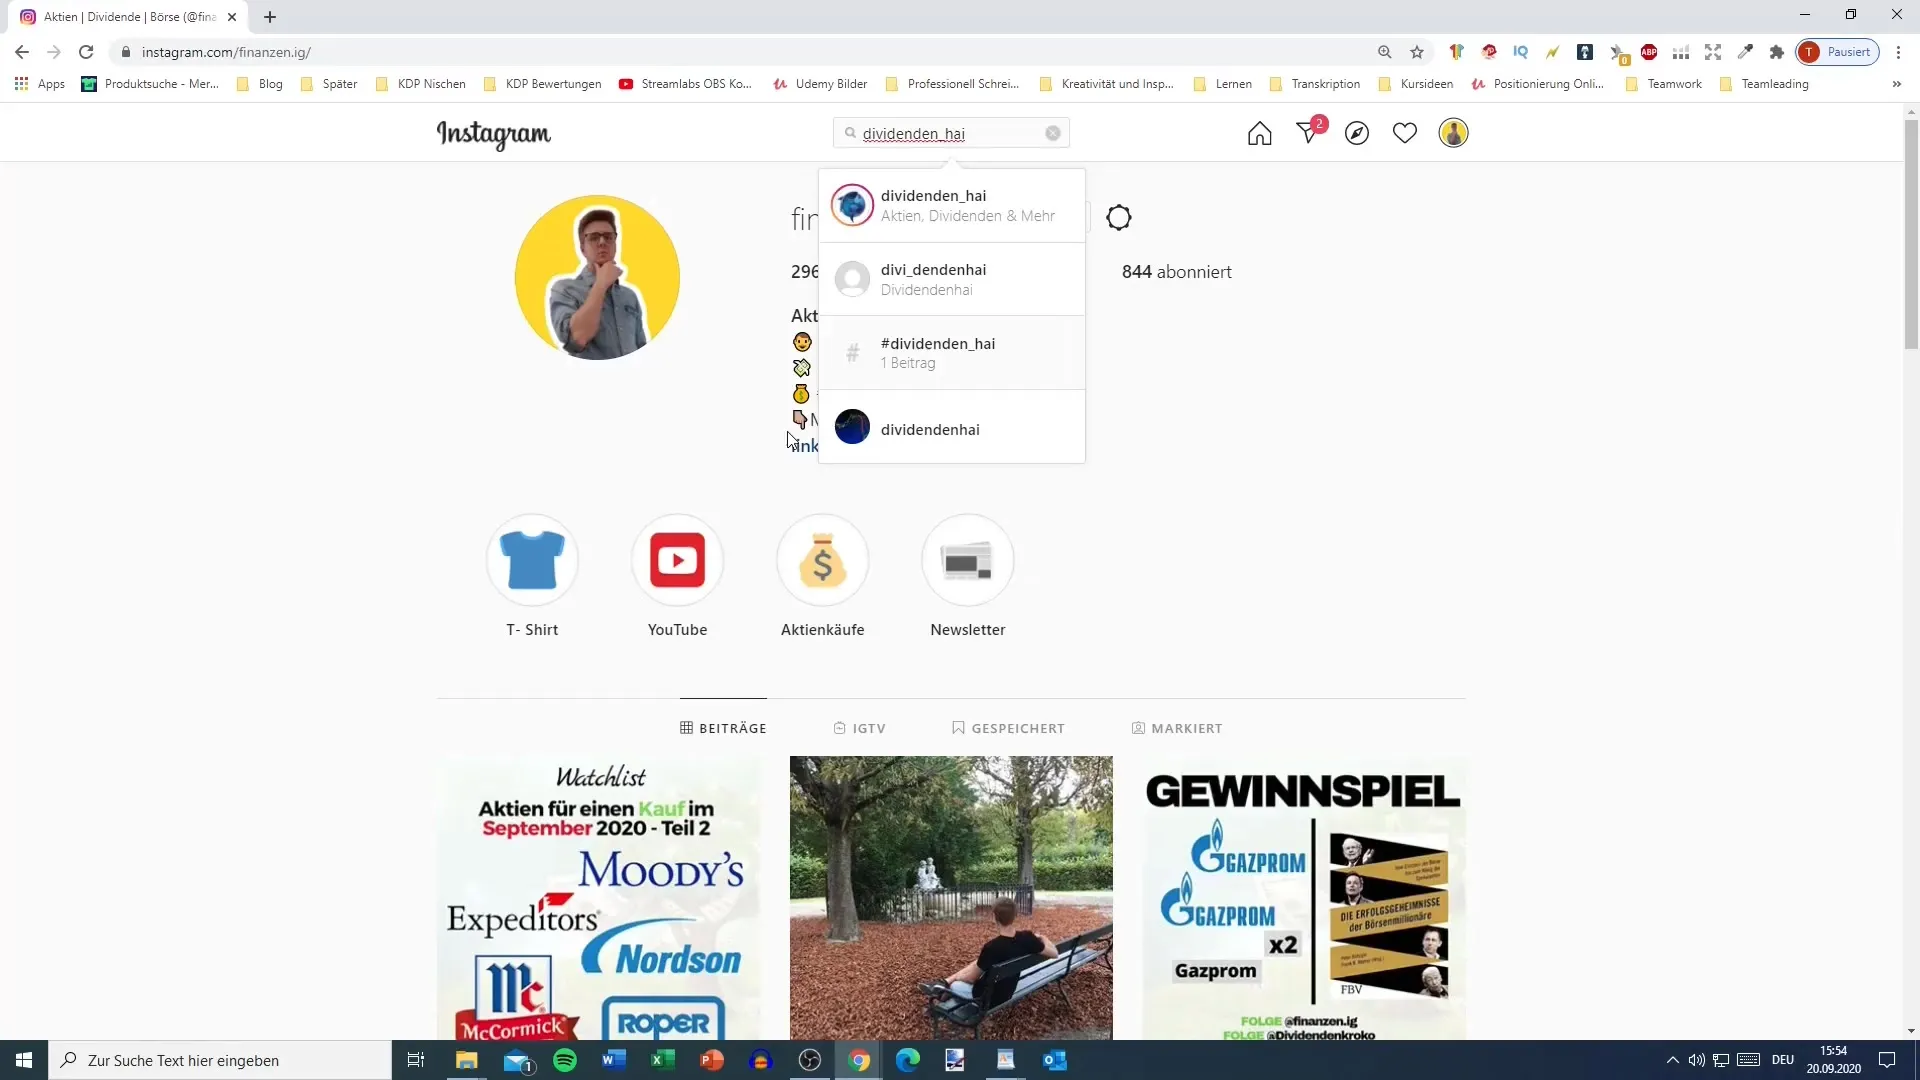The width and height of the screenshot is (1920, 1080).
Task: Select dividendenhai search result
Action: [x=951, y=427]
